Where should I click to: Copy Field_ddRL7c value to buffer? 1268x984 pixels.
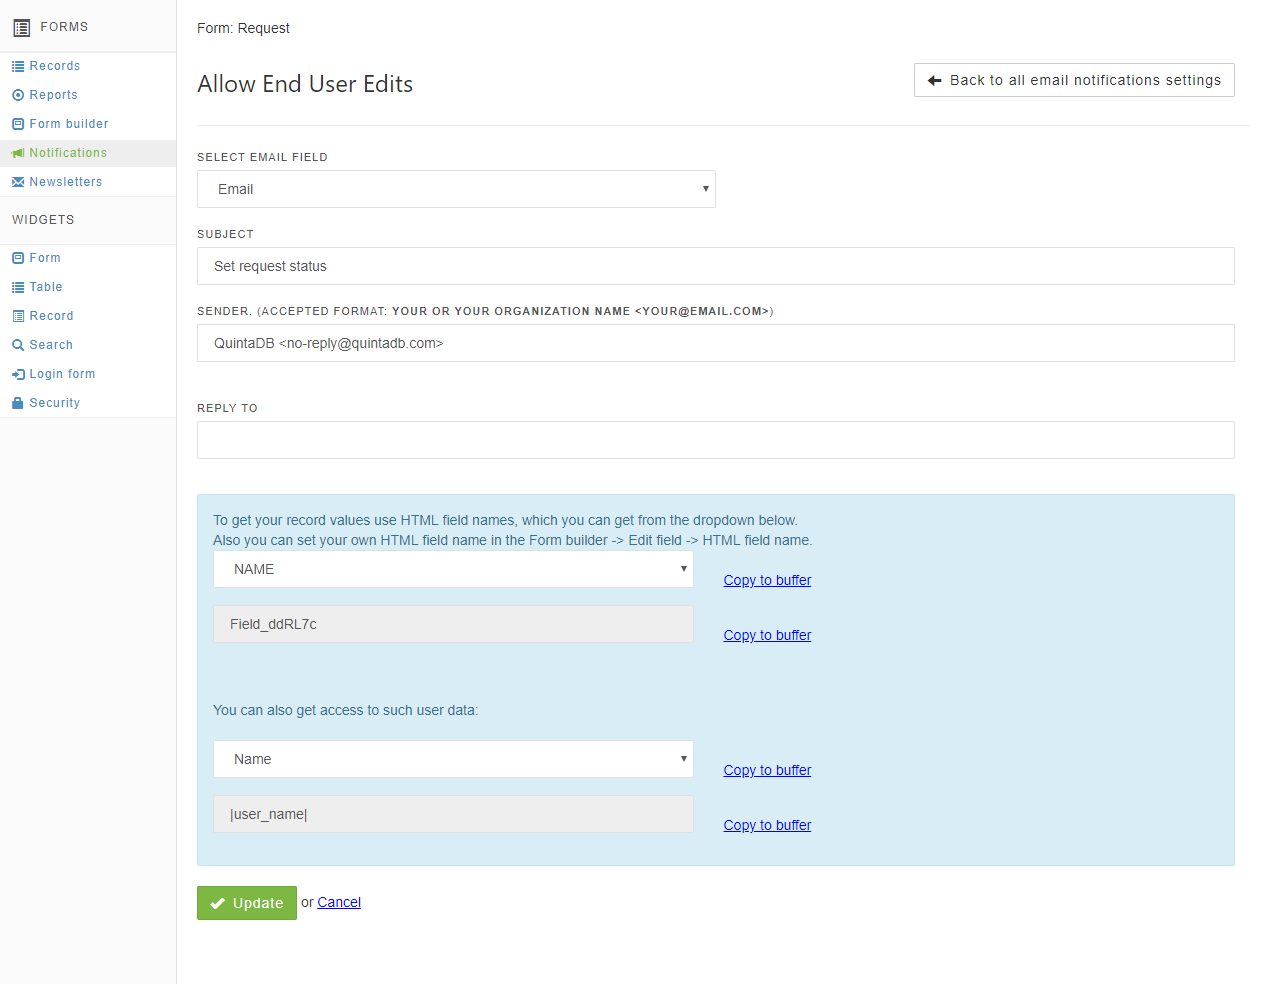click(767, 635)
